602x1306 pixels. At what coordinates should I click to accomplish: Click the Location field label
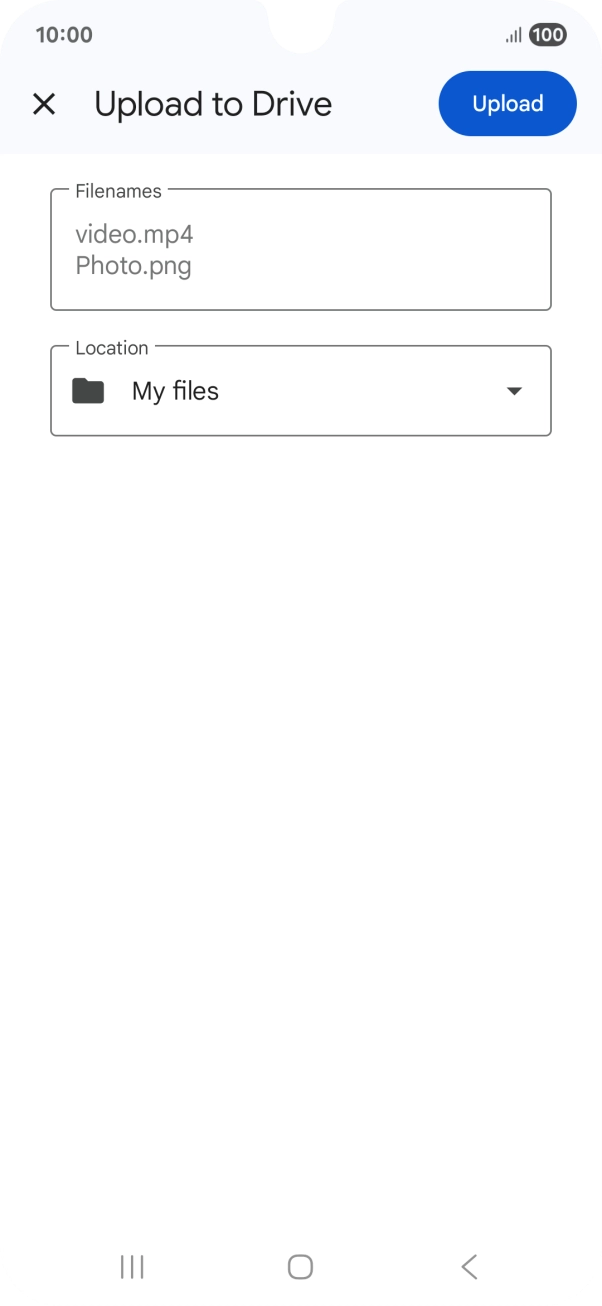111,348
